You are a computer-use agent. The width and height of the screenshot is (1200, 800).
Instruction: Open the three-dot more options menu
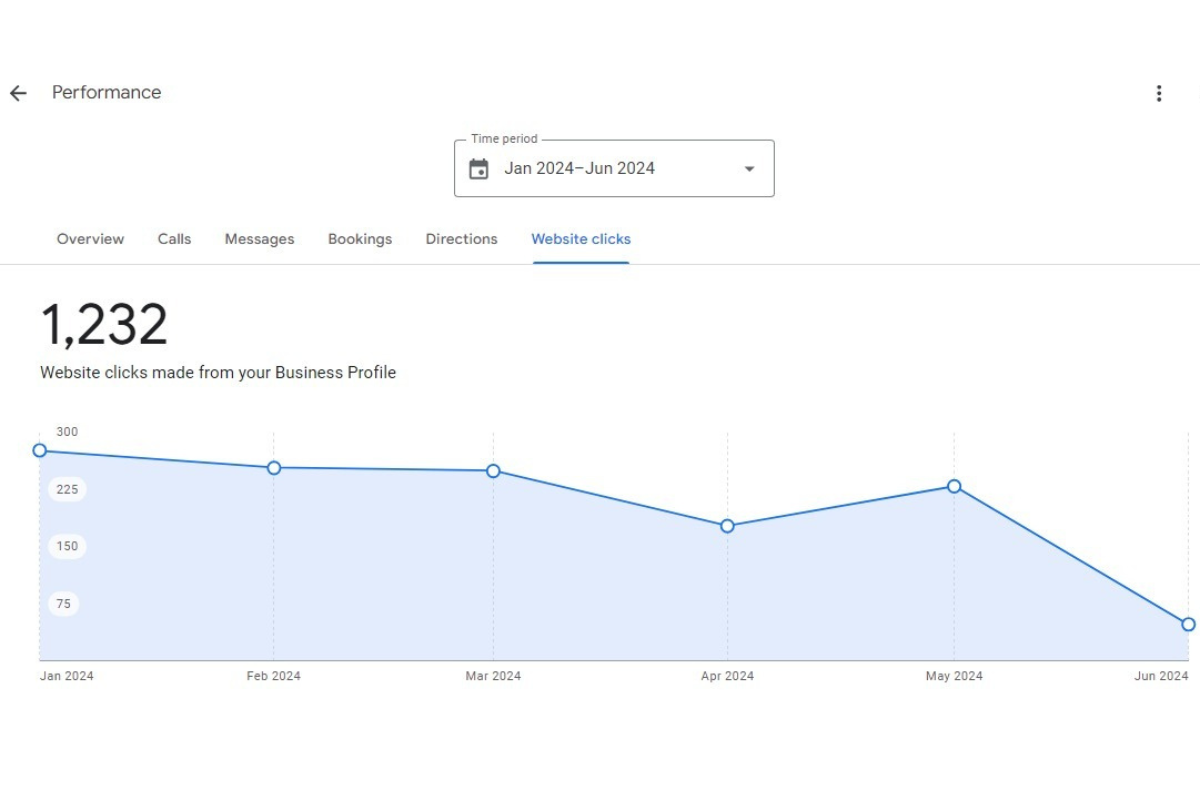coord(1158,93)
